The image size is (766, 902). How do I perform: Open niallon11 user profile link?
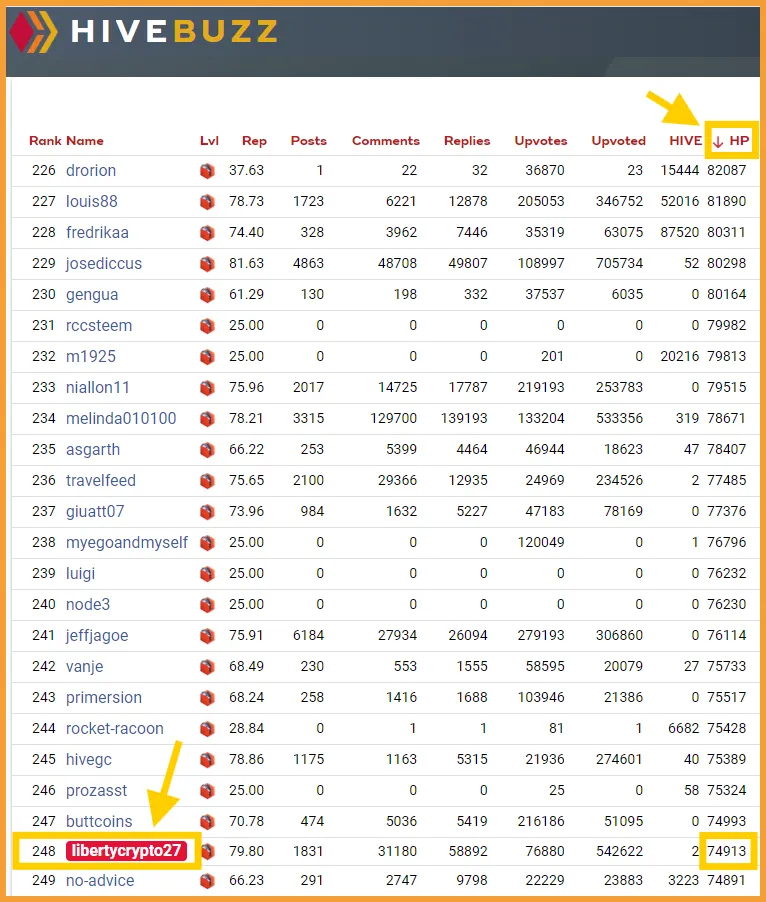point(98,388)
